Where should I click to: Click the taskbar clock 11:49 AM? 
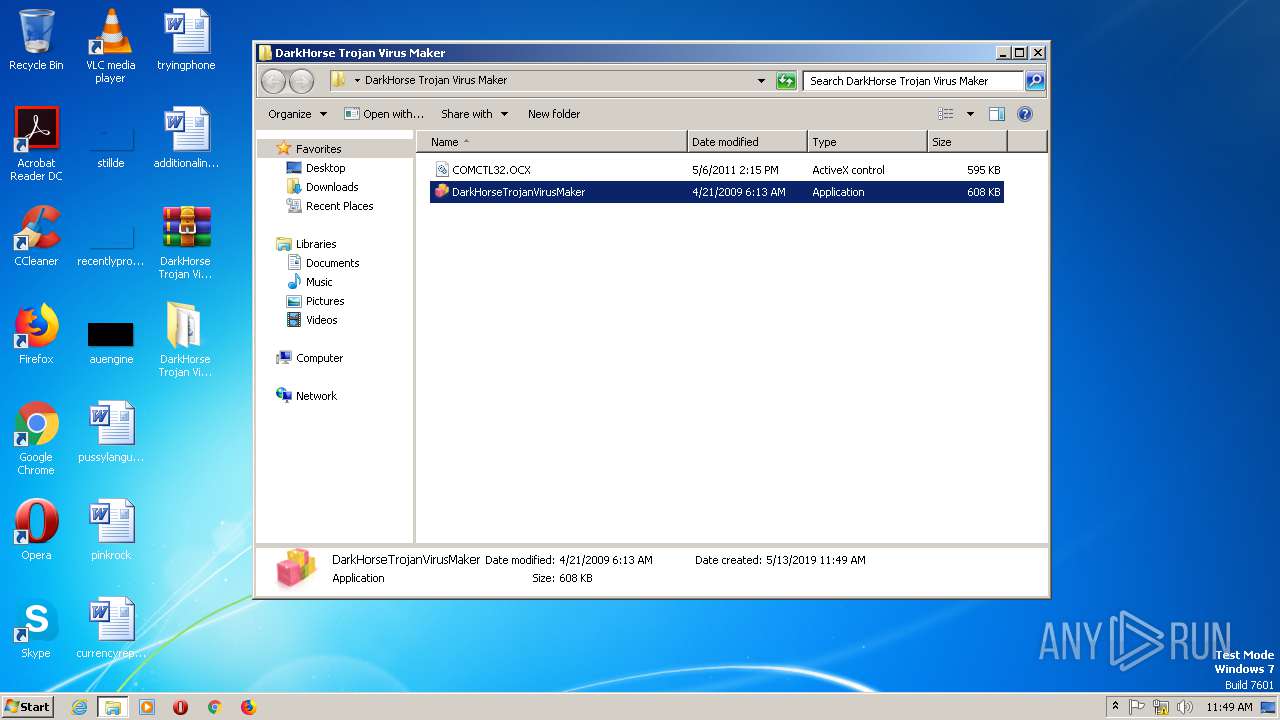pos(1229,707)
